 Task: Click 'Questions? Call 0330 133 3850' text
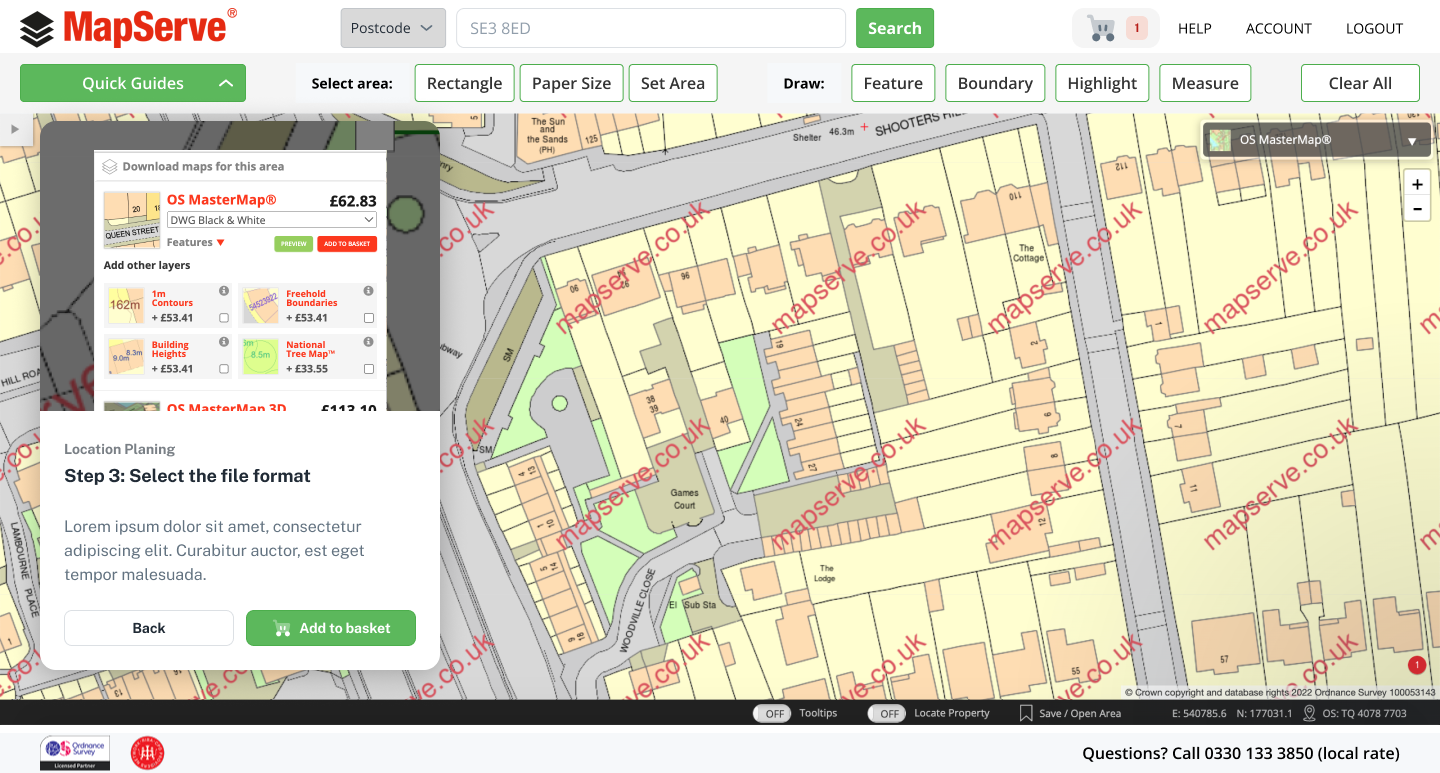coord(1241,753)
